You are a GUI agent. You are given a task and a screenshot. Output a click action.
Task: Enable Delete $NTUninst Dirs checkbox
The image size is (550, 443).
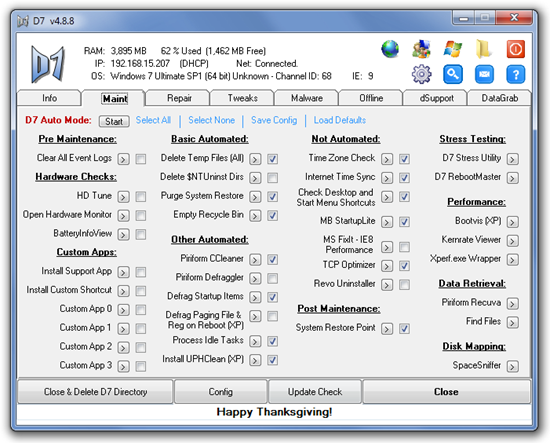pos(273,178)
